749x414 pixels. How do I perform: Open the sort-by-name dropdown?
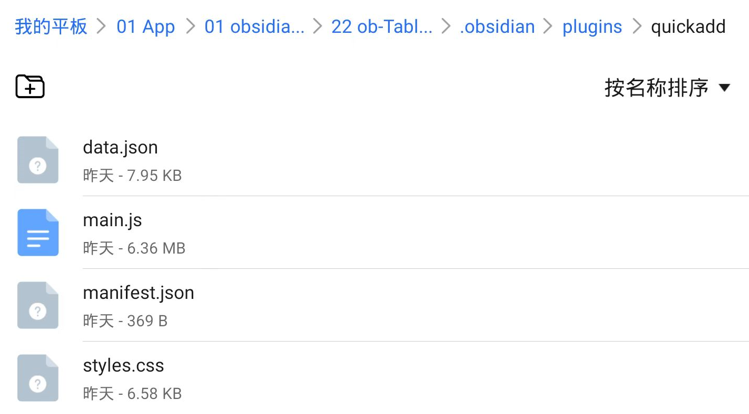[x=657, y=88]
